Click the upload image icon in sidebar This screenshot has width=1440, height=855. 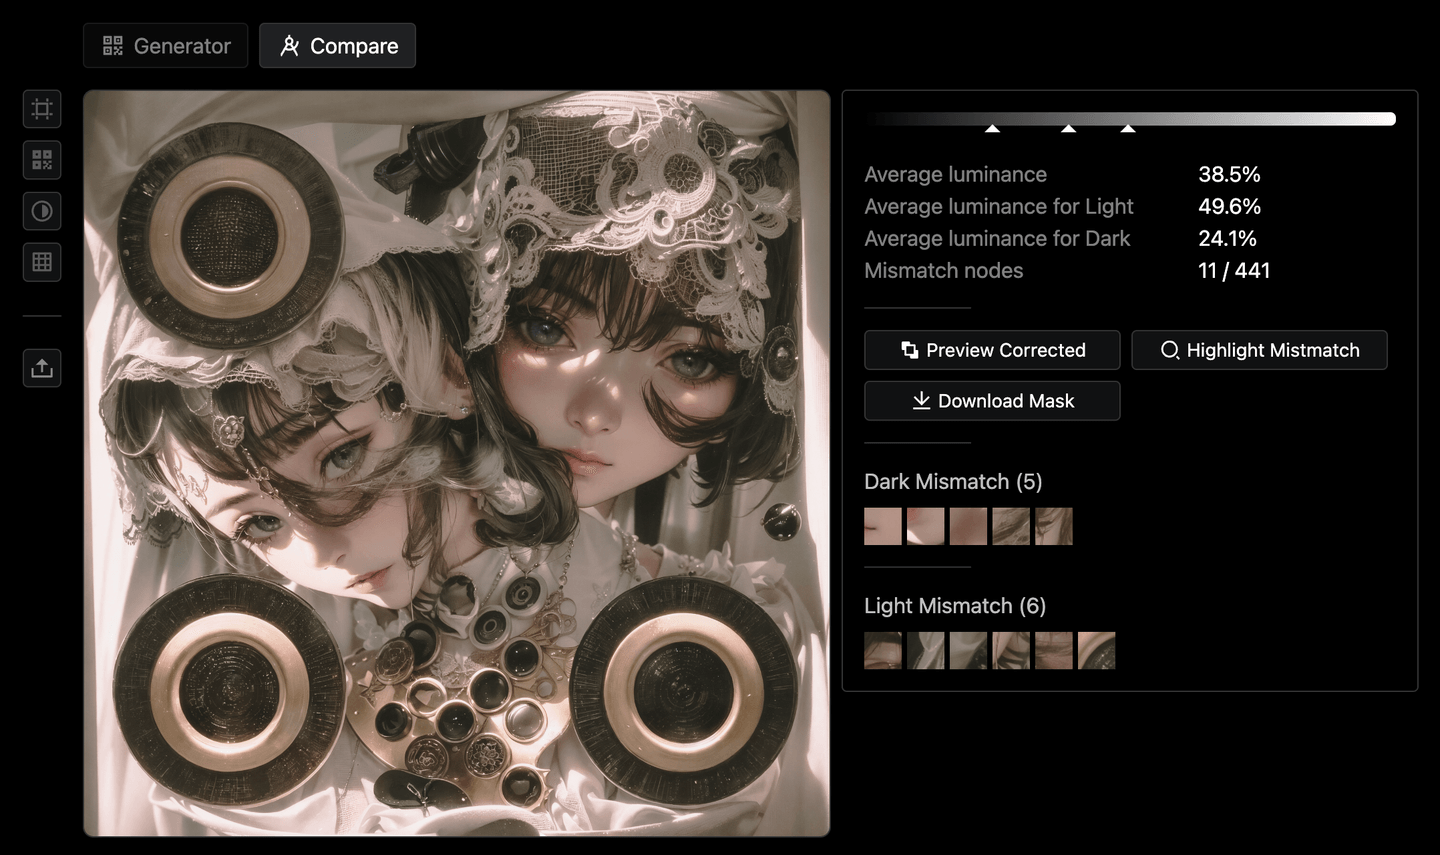[42, 368]
